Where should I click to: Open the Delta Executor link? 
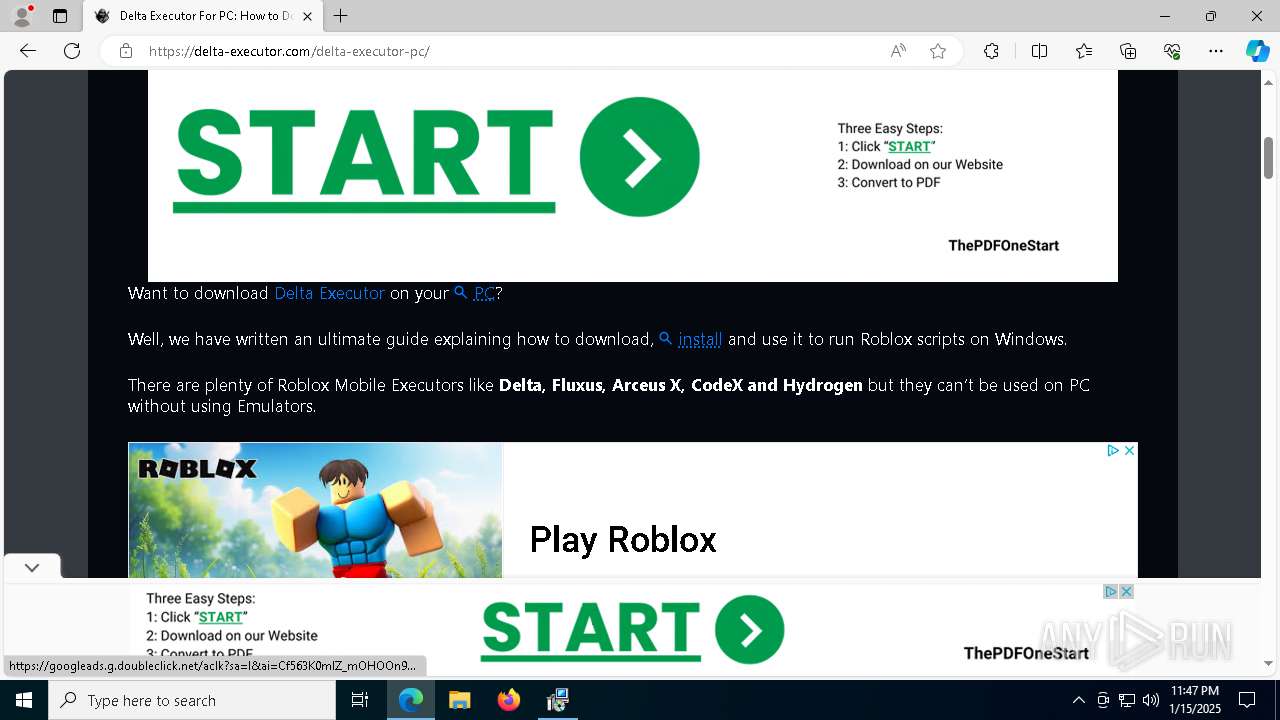coord(329,293)
